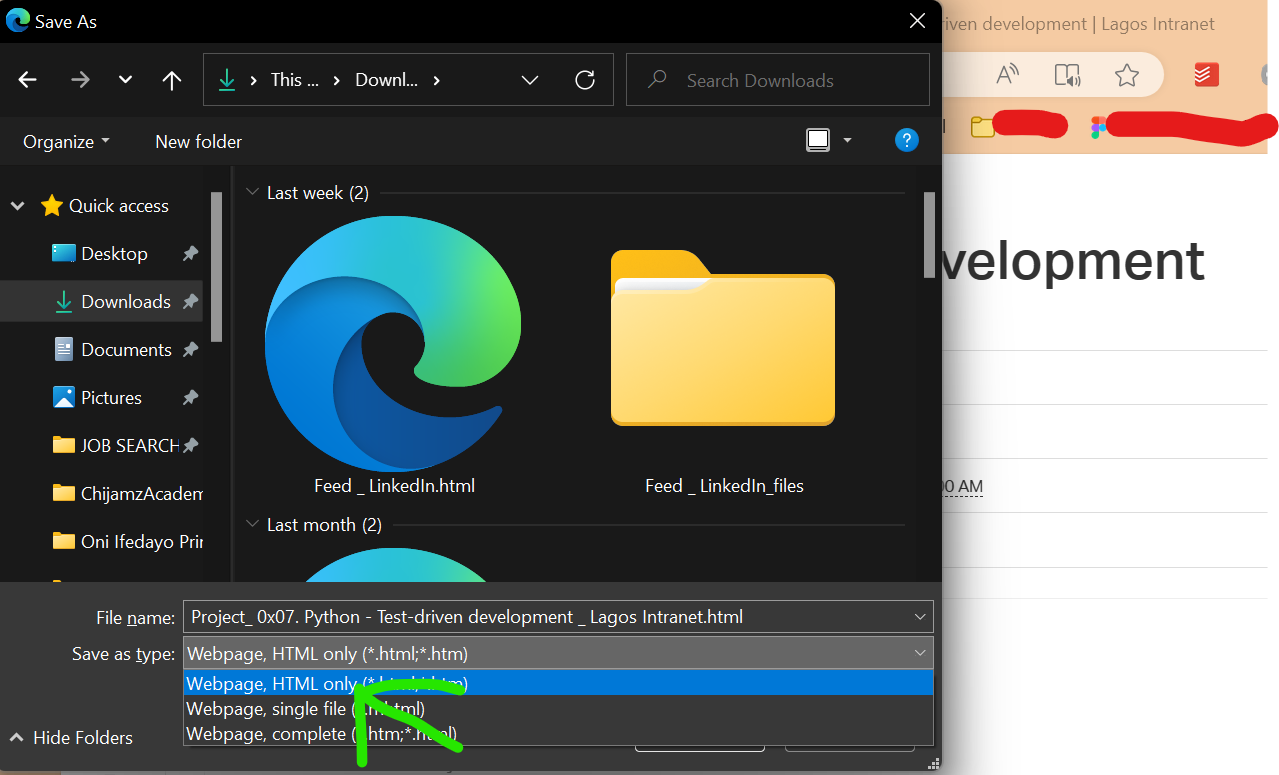Open the view options dropdown arrow
The image size is (1279, 775).
coord(848,141)
